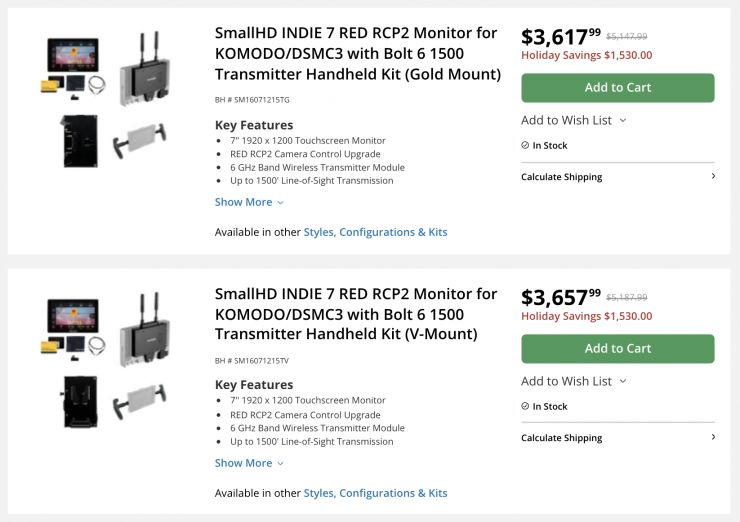Expand Calculate Shipping for Gold Mount kit

point(617,177)
